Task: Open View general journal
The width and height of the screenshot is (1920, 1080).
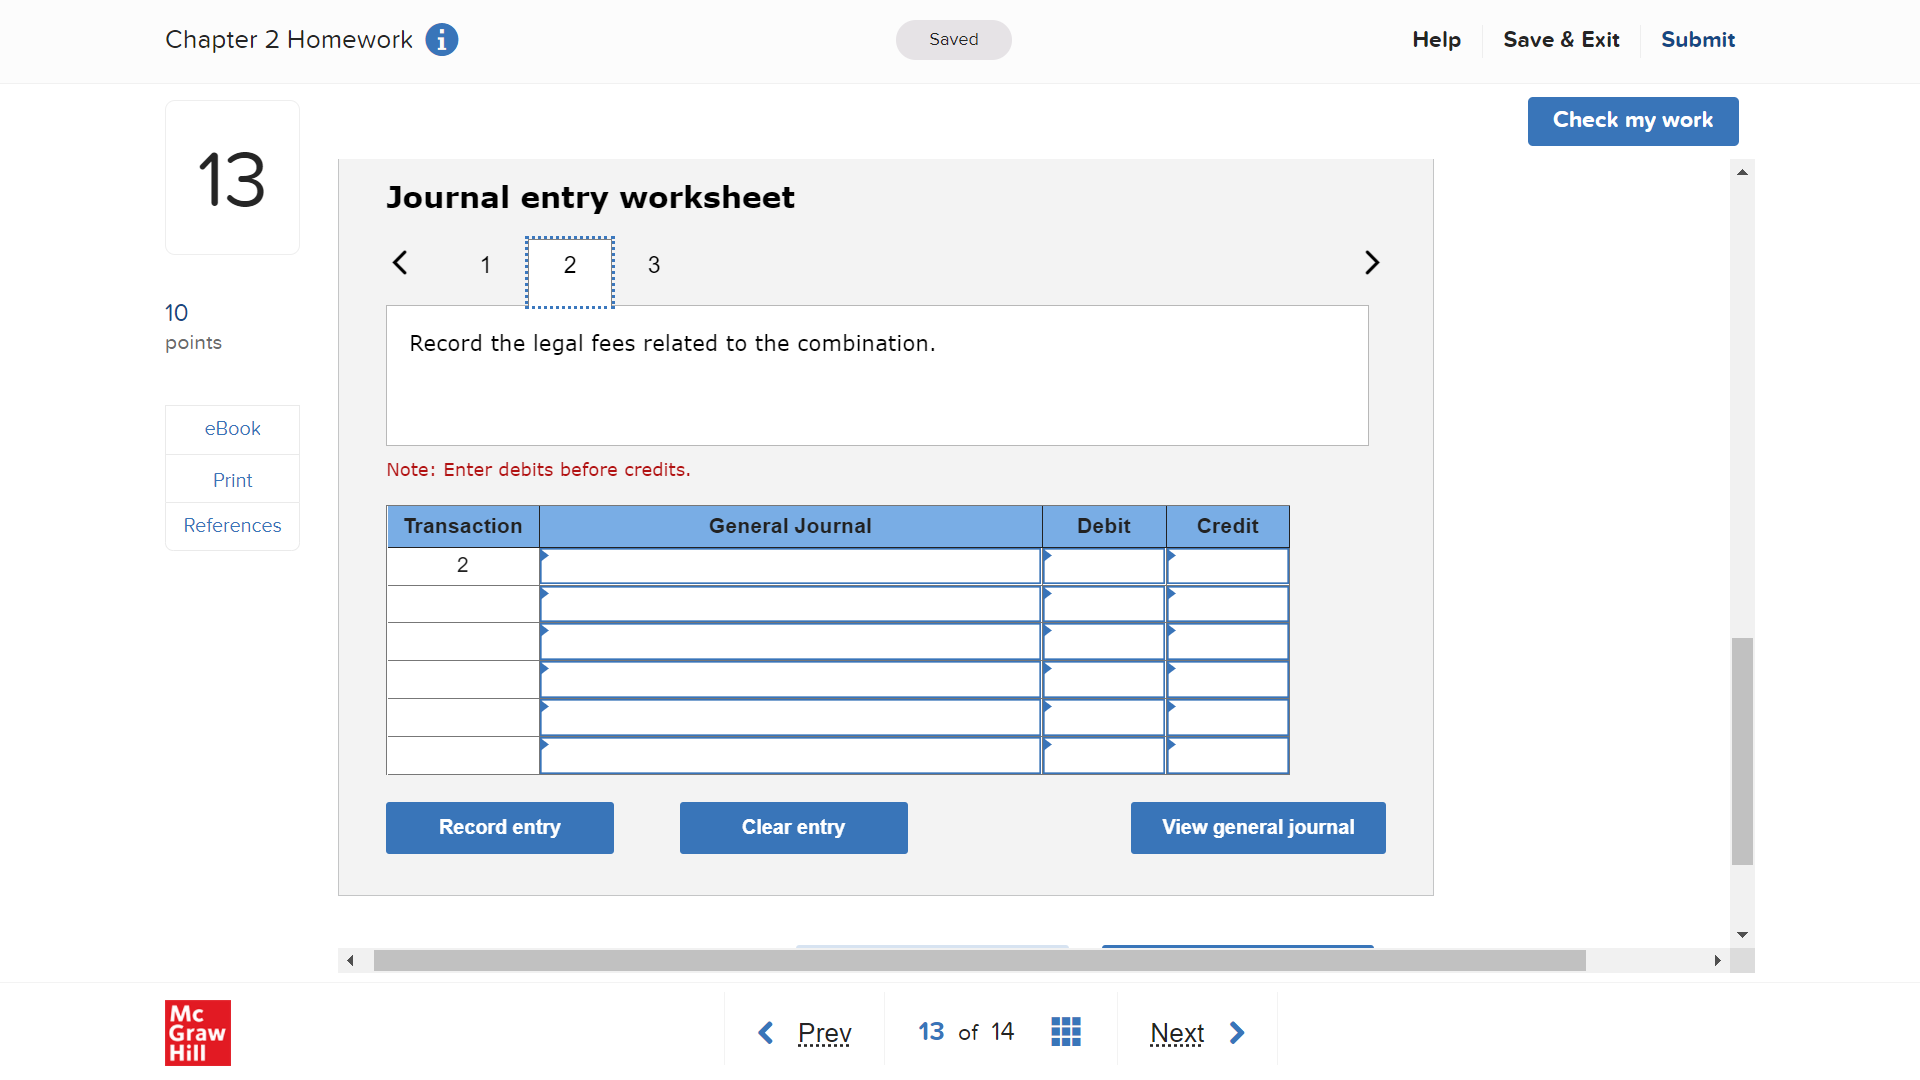Action: pyautogui.click(x=1258, y=828)
